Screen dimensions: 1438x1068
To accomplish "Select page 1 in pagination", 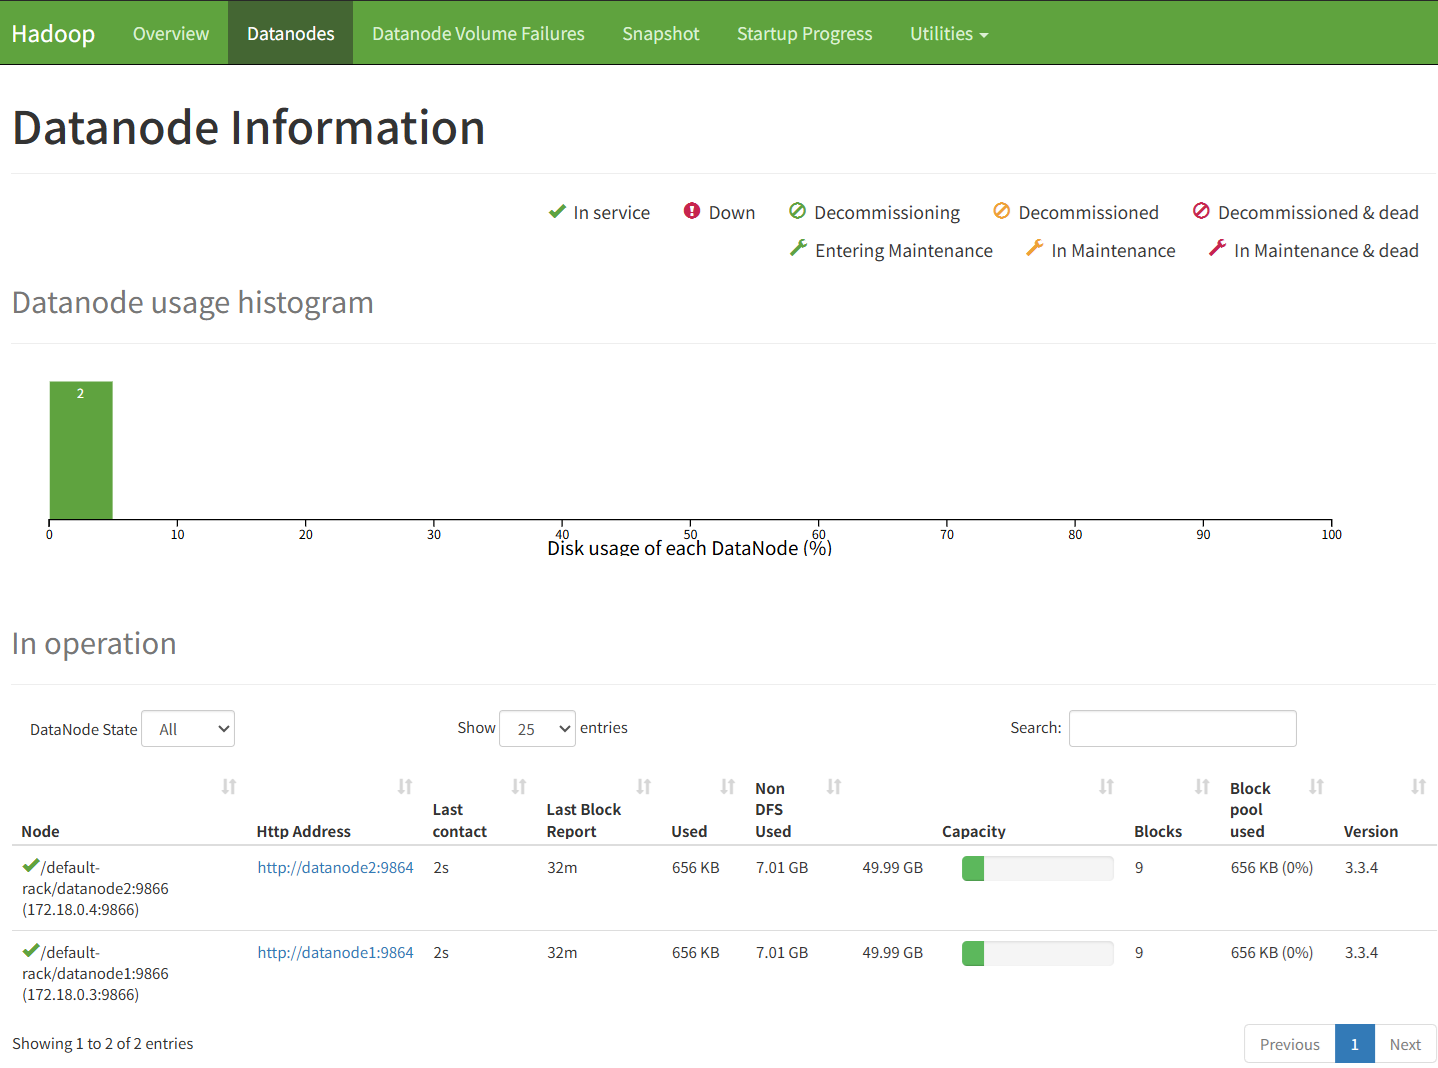I will coord(1355,1044).
